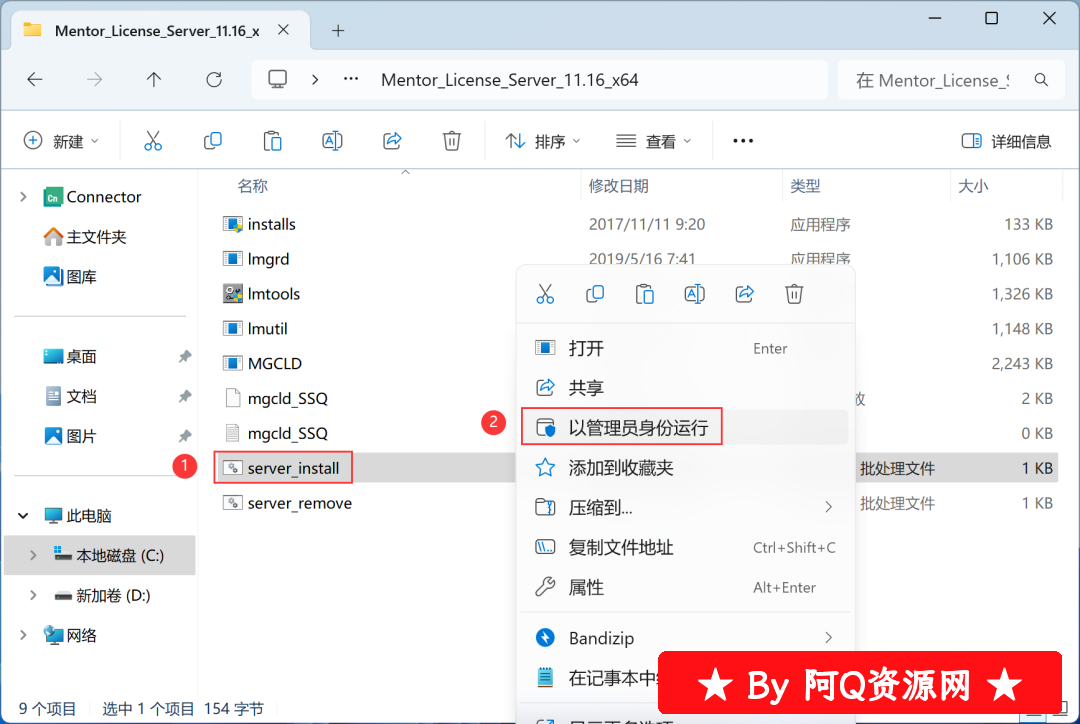Click the Copy icon in the context menu
Image resolution: width=1080 pixels, height=724 pixels.
click(595, 294)
